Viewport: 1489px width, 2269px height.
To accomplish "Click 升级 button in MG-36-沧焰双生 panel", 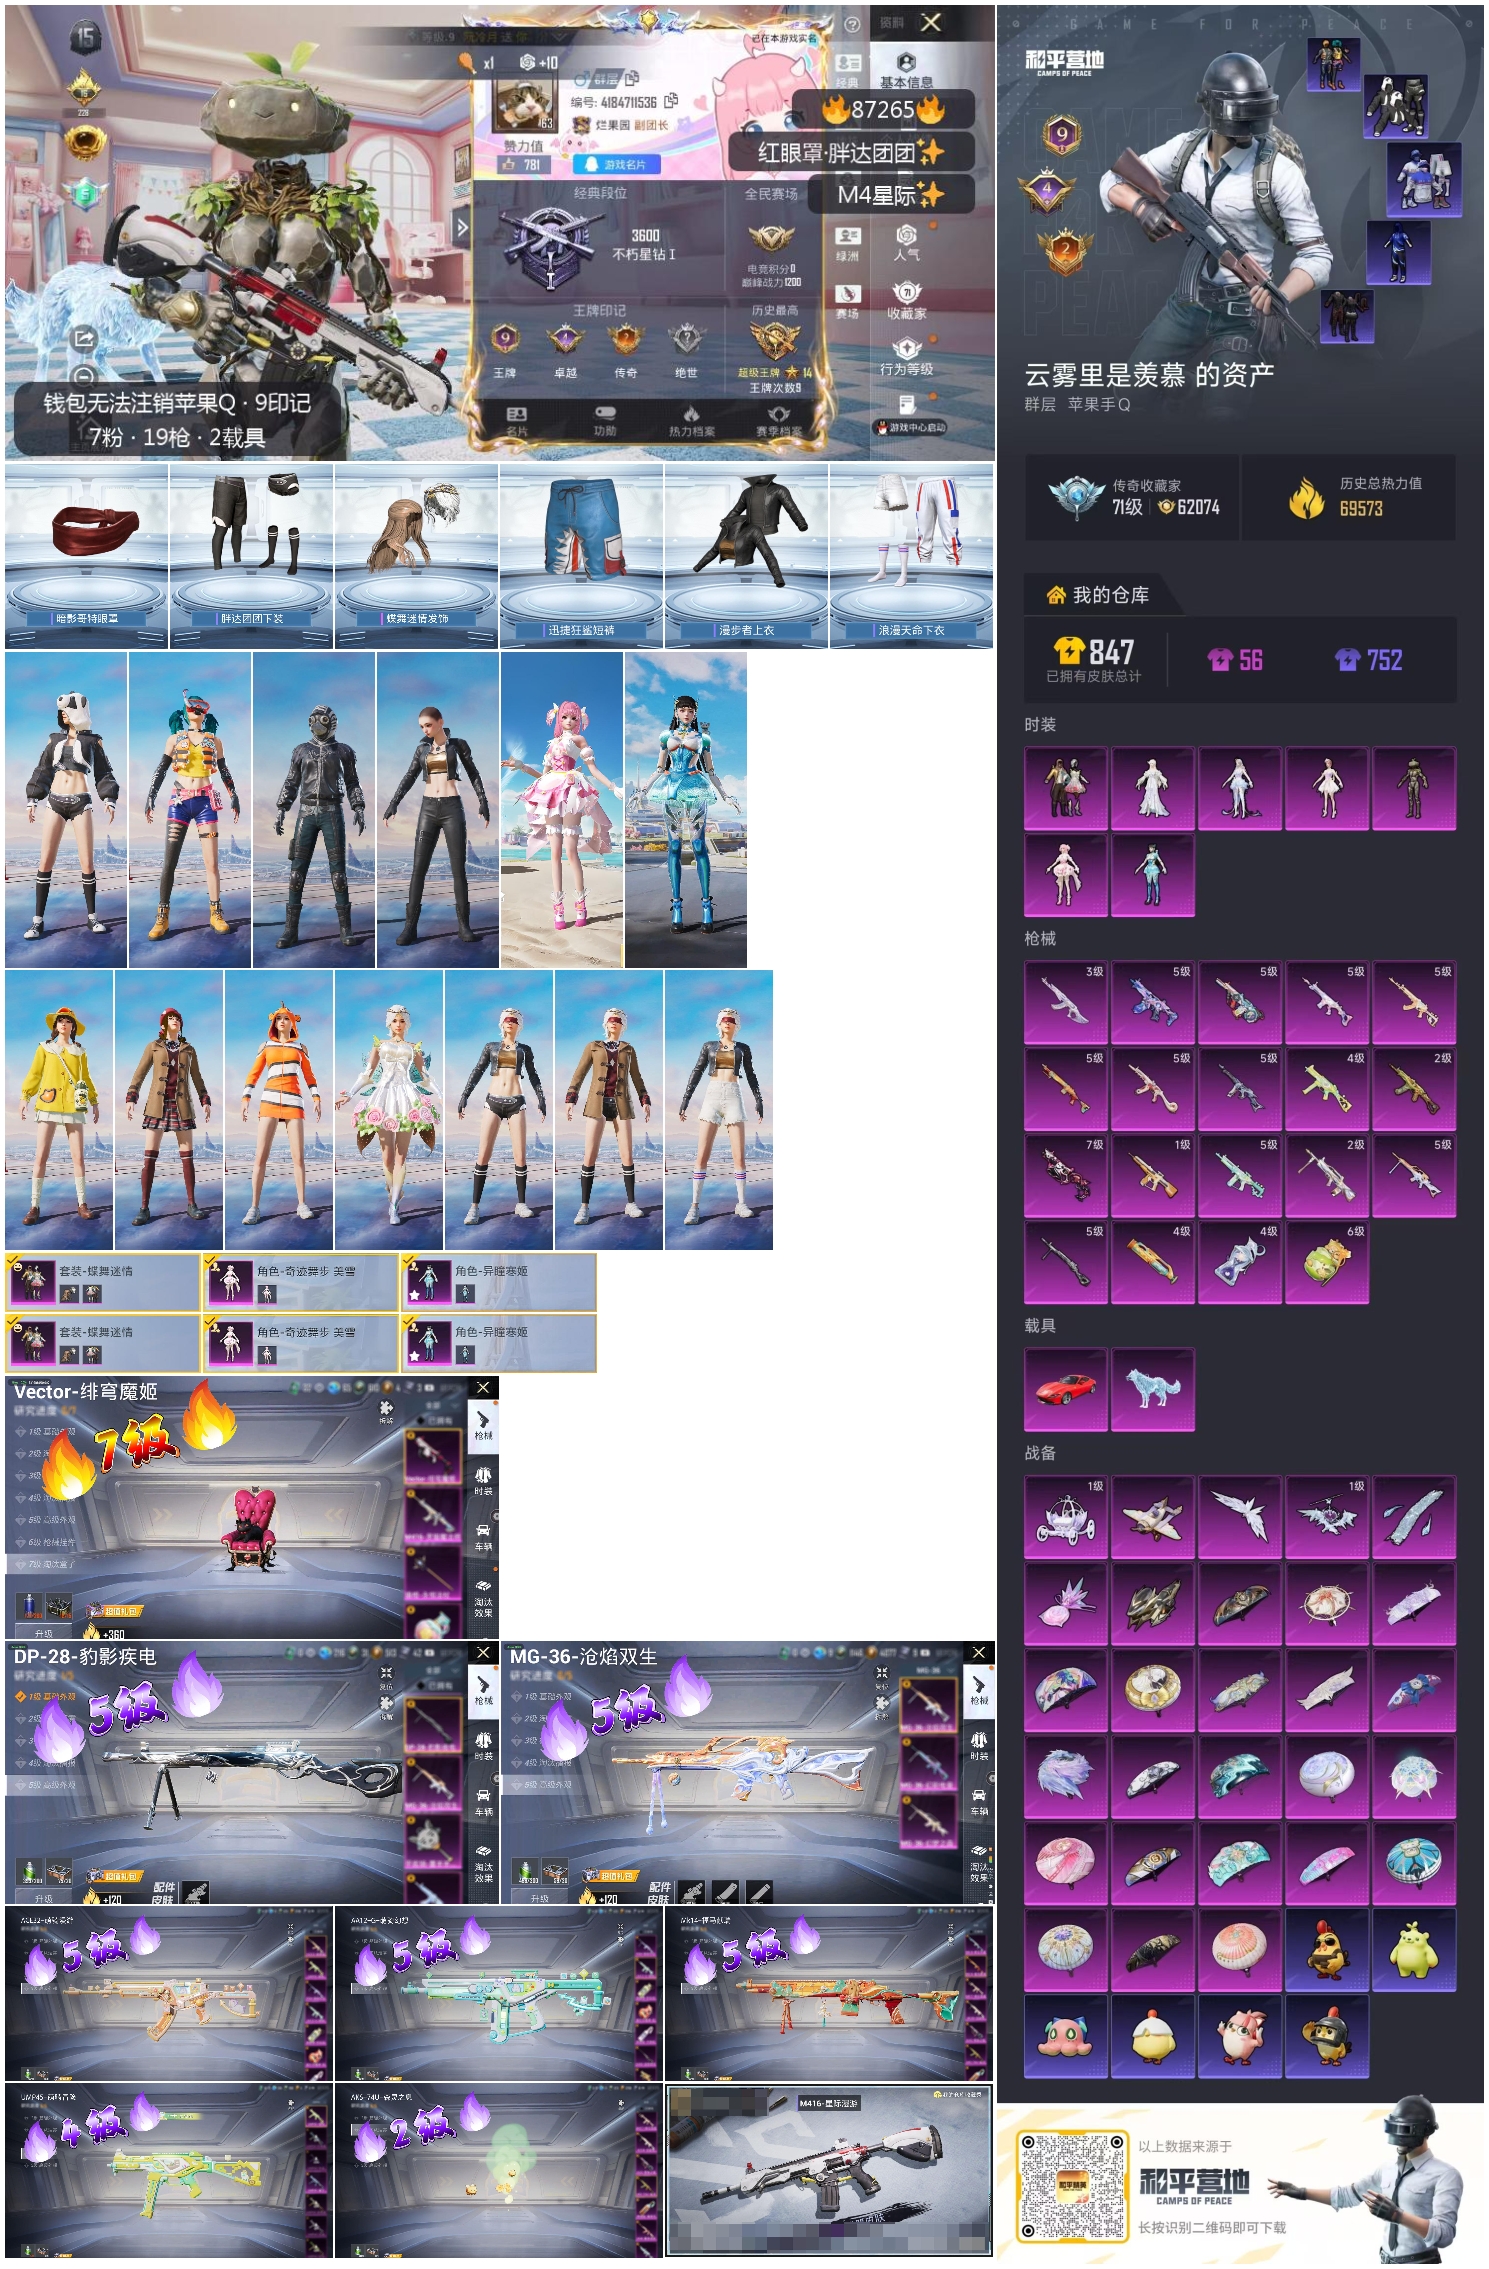I will (540, 1897).
